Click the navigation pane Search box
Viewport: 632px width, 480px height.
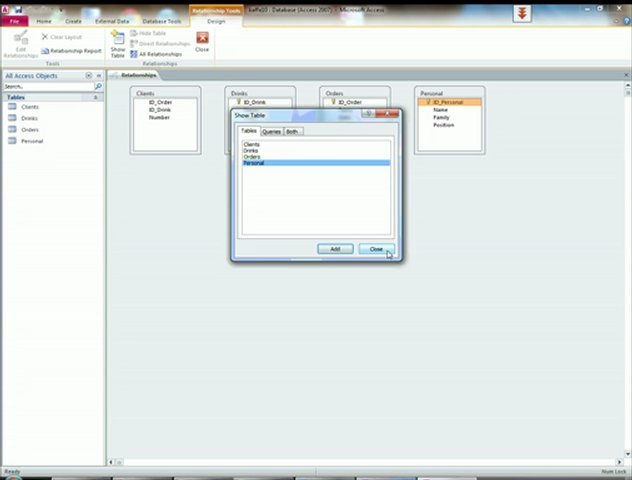pyautogui.click(x=48, y=87)
